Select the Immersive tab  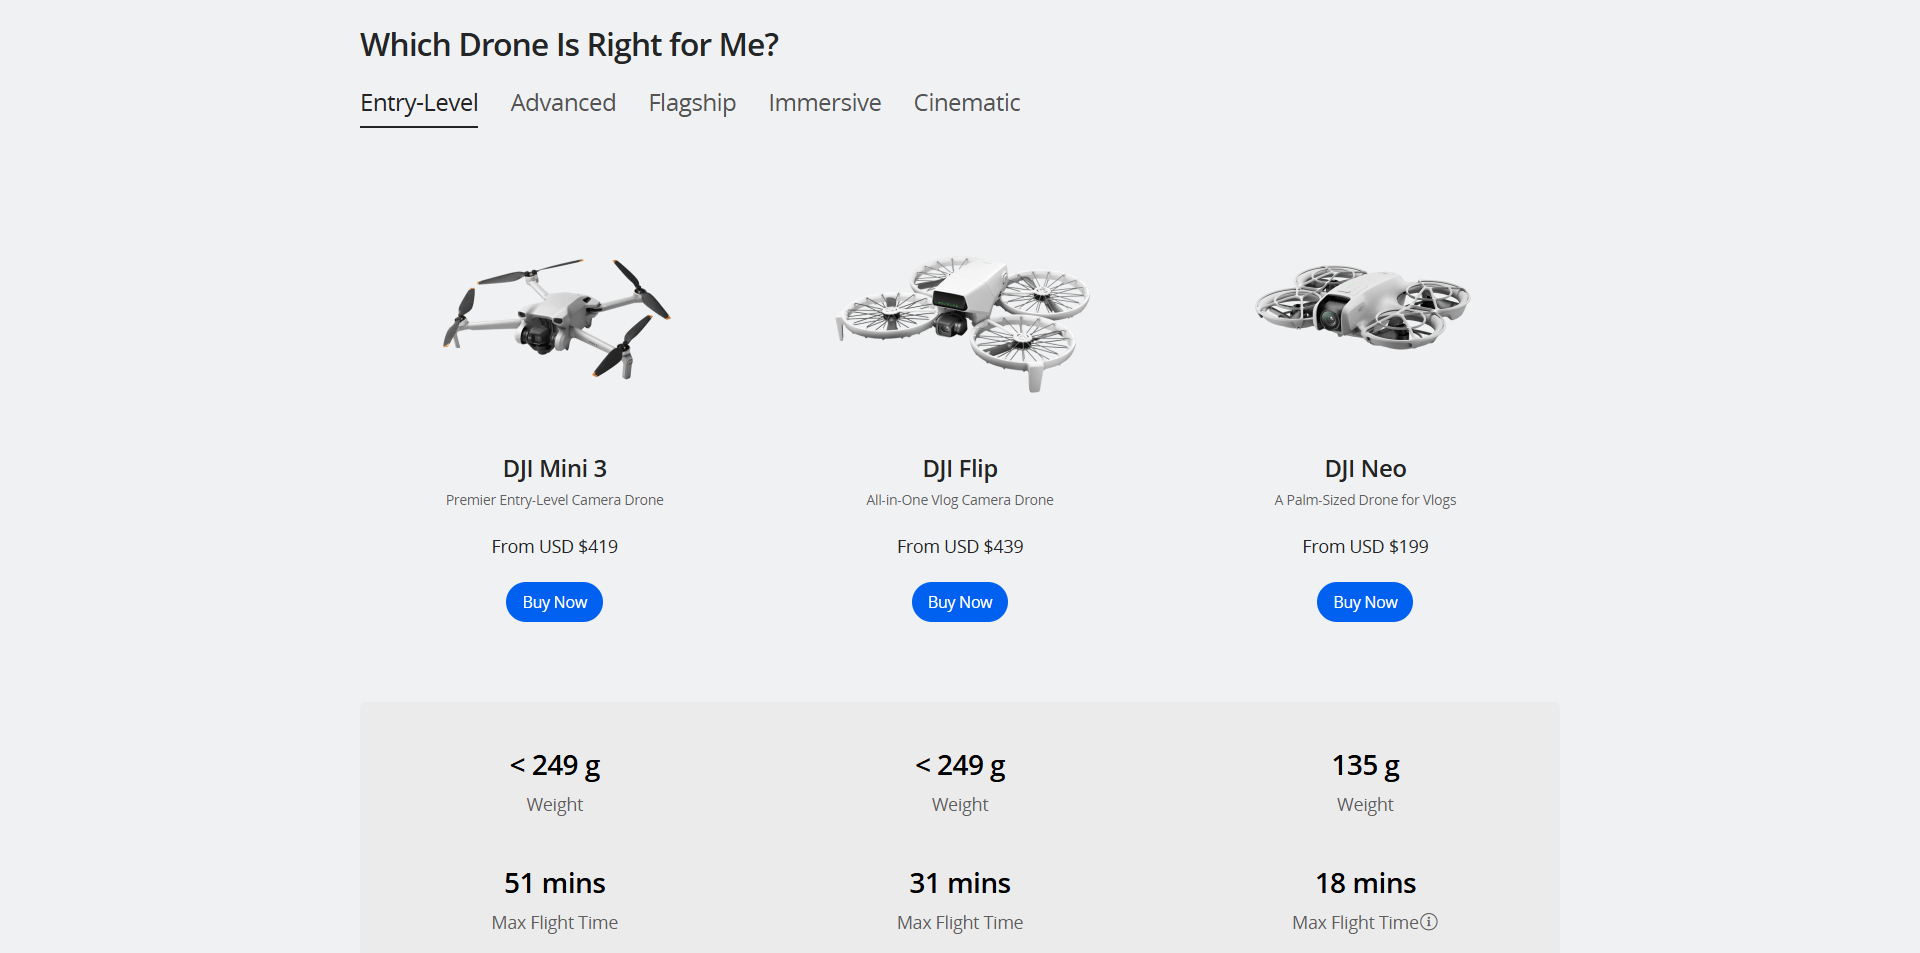824,103
